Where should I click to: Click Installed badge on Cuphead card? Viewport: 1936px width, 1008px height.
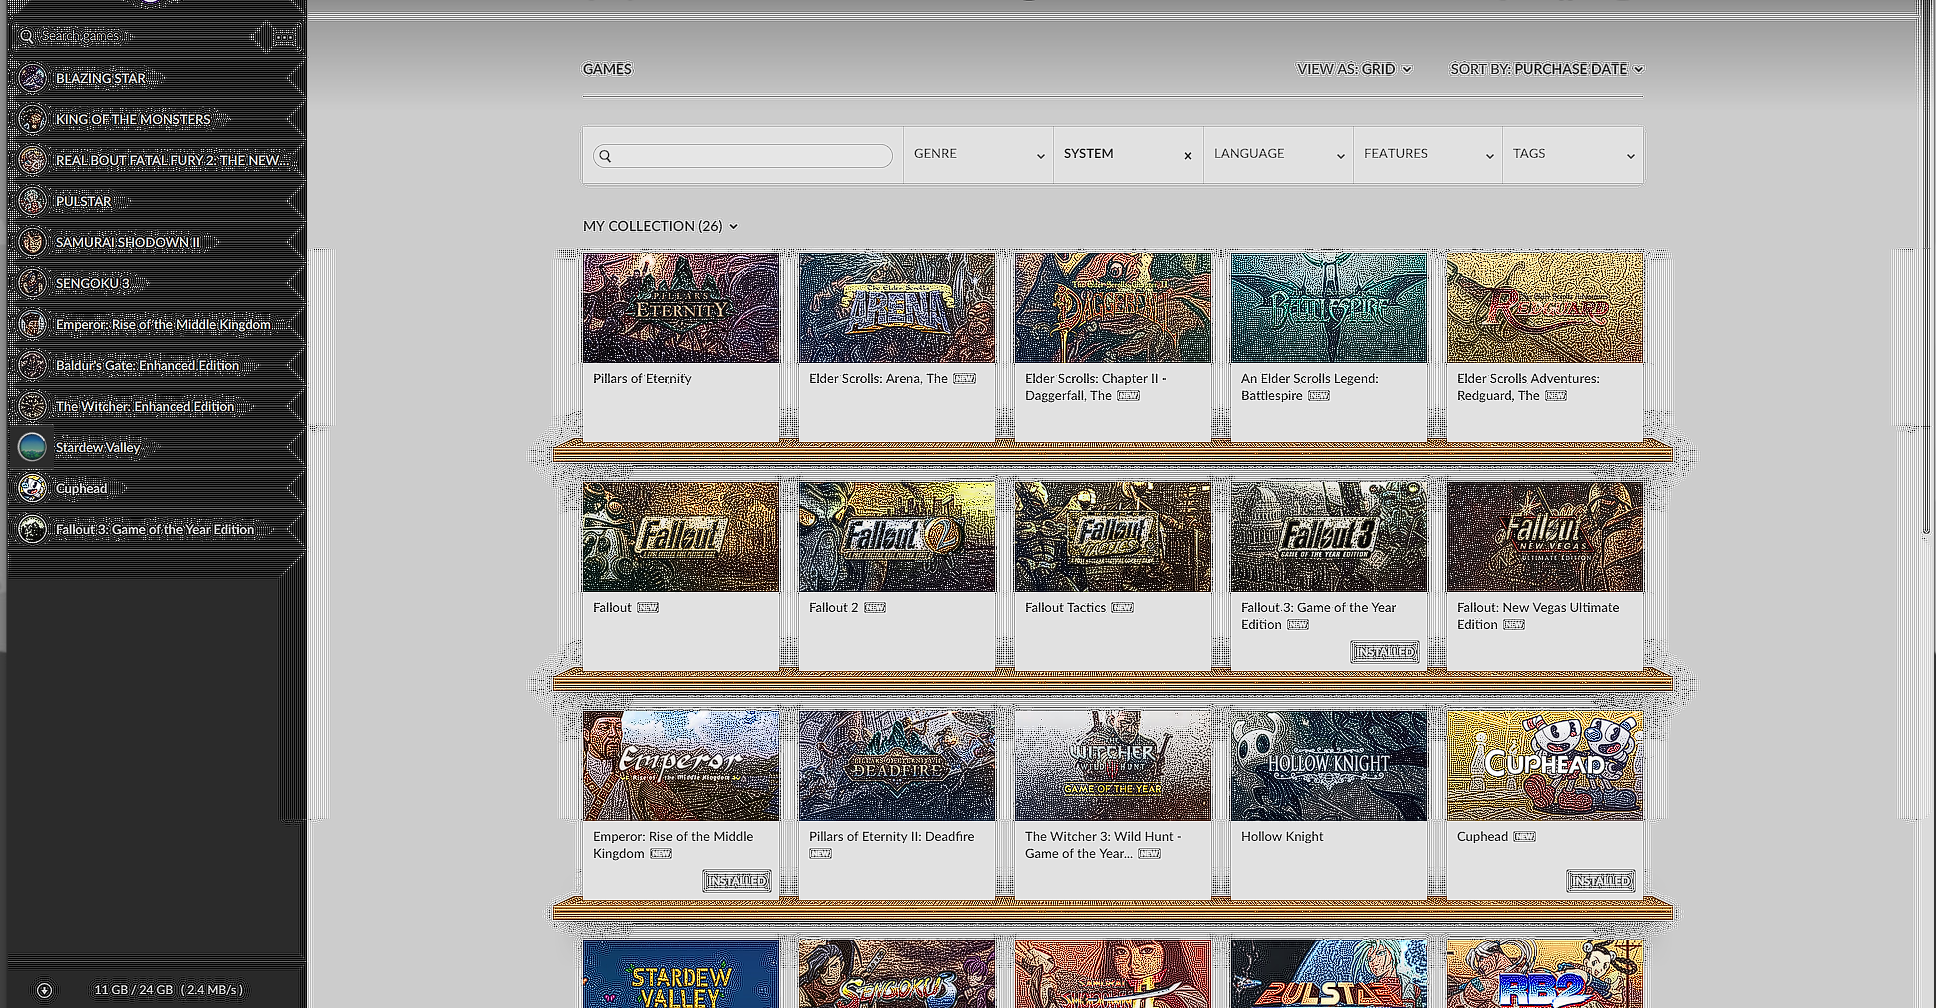tap(1601, 881)
